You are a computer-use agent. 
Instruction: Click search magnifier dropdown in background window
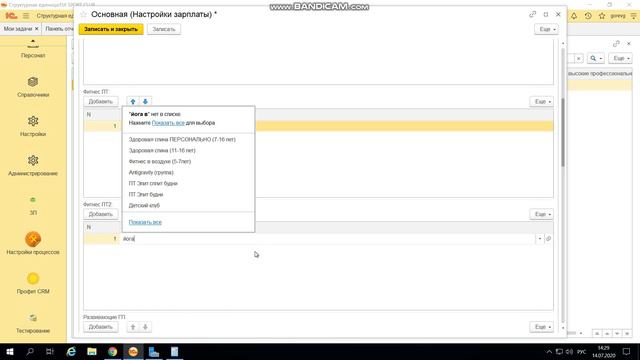pos(596,58)
